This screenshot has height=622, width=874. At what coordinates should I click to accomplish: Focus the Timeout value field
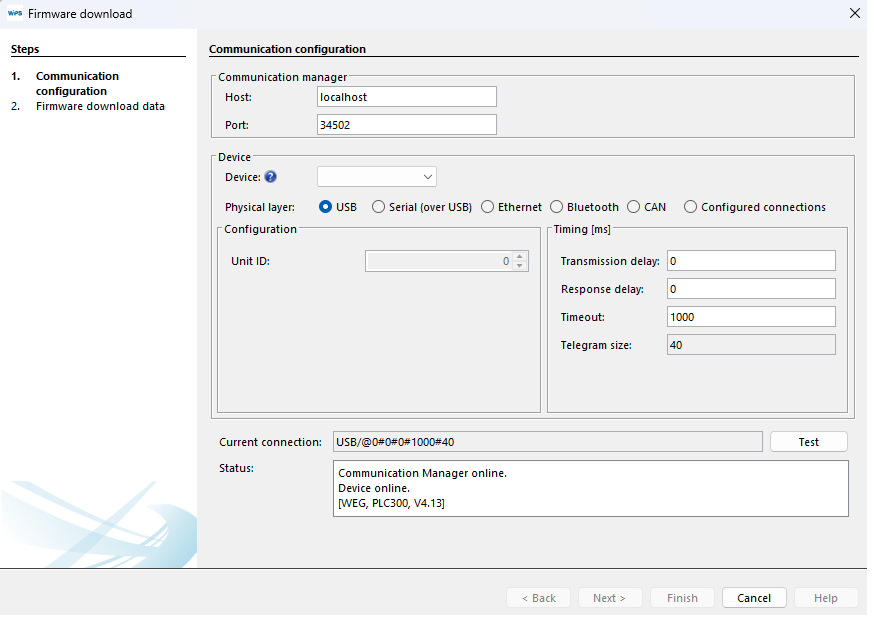(x=750, y=317)
